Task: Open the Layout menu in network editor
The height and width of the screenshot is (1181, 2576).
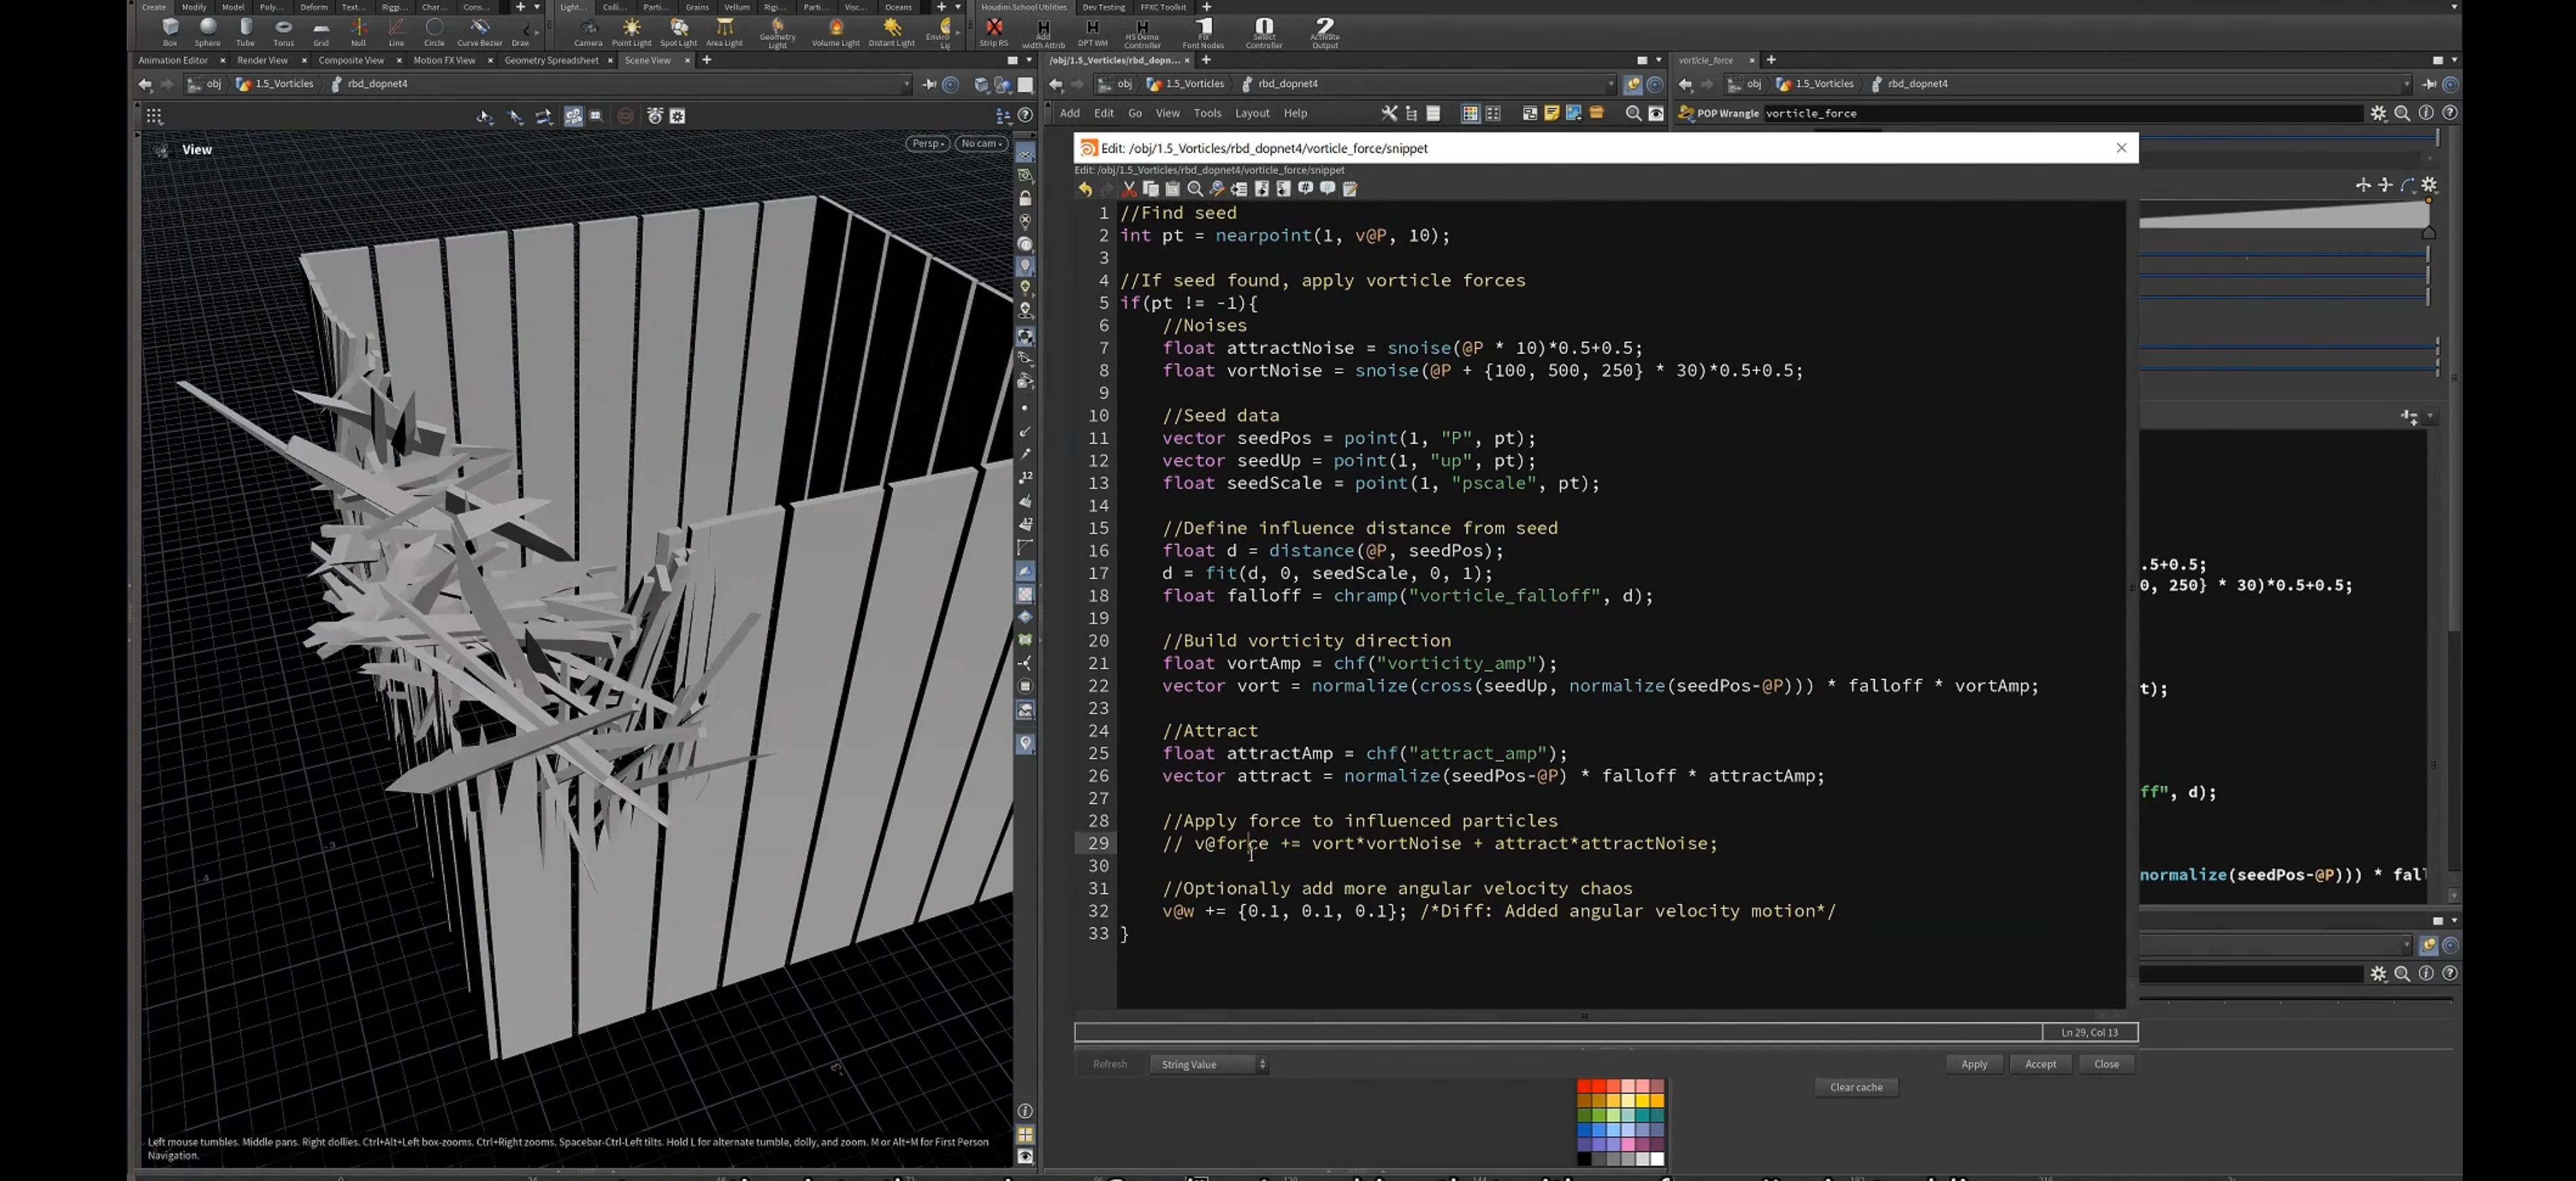Action: click(x=1251, y=113)
